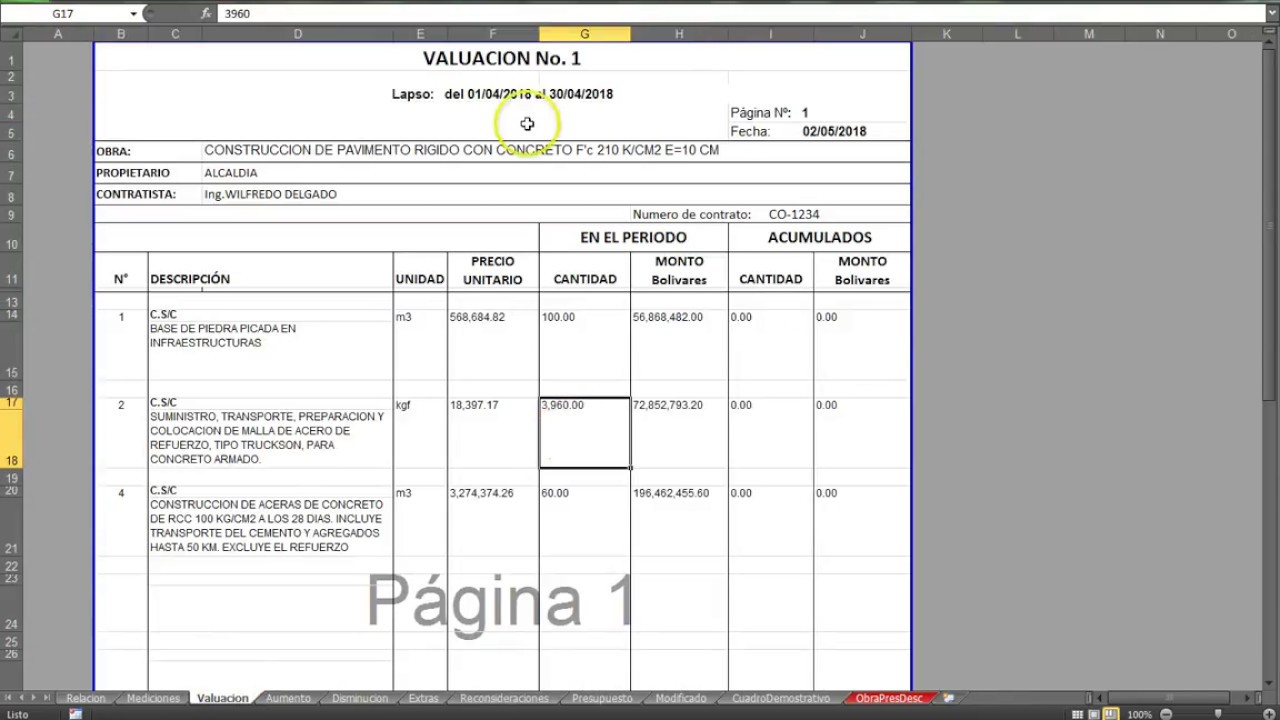Open the Modificado sheet tab
1280x720 pixels.
click(681, 698)
